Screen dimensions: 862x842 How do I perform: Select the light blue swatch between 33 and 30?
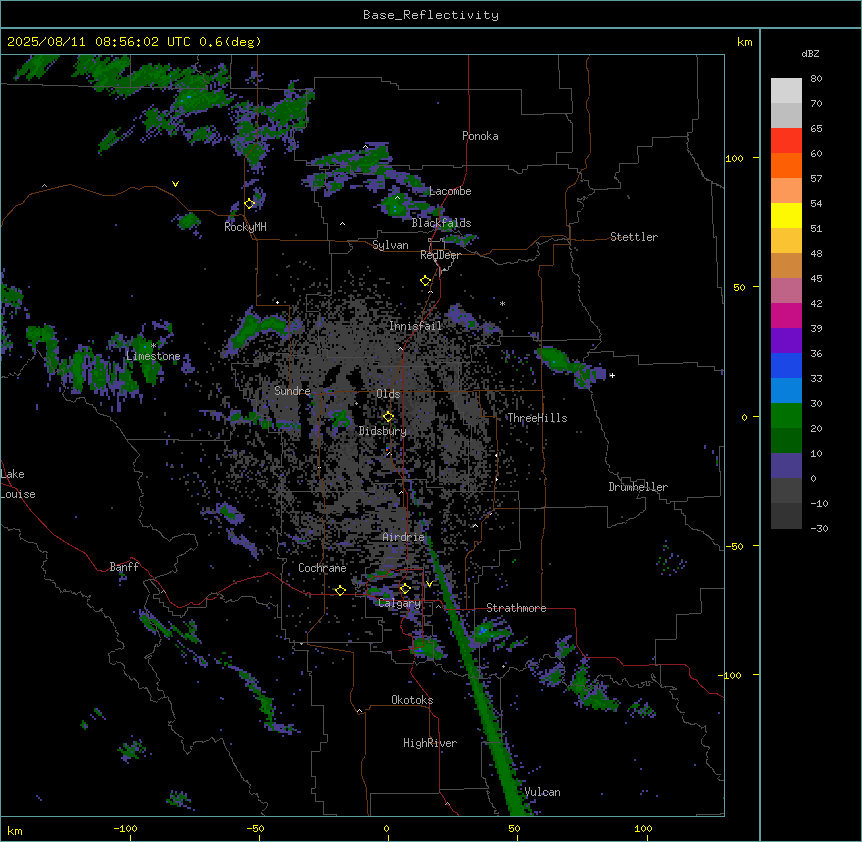(x=786, y=391)
